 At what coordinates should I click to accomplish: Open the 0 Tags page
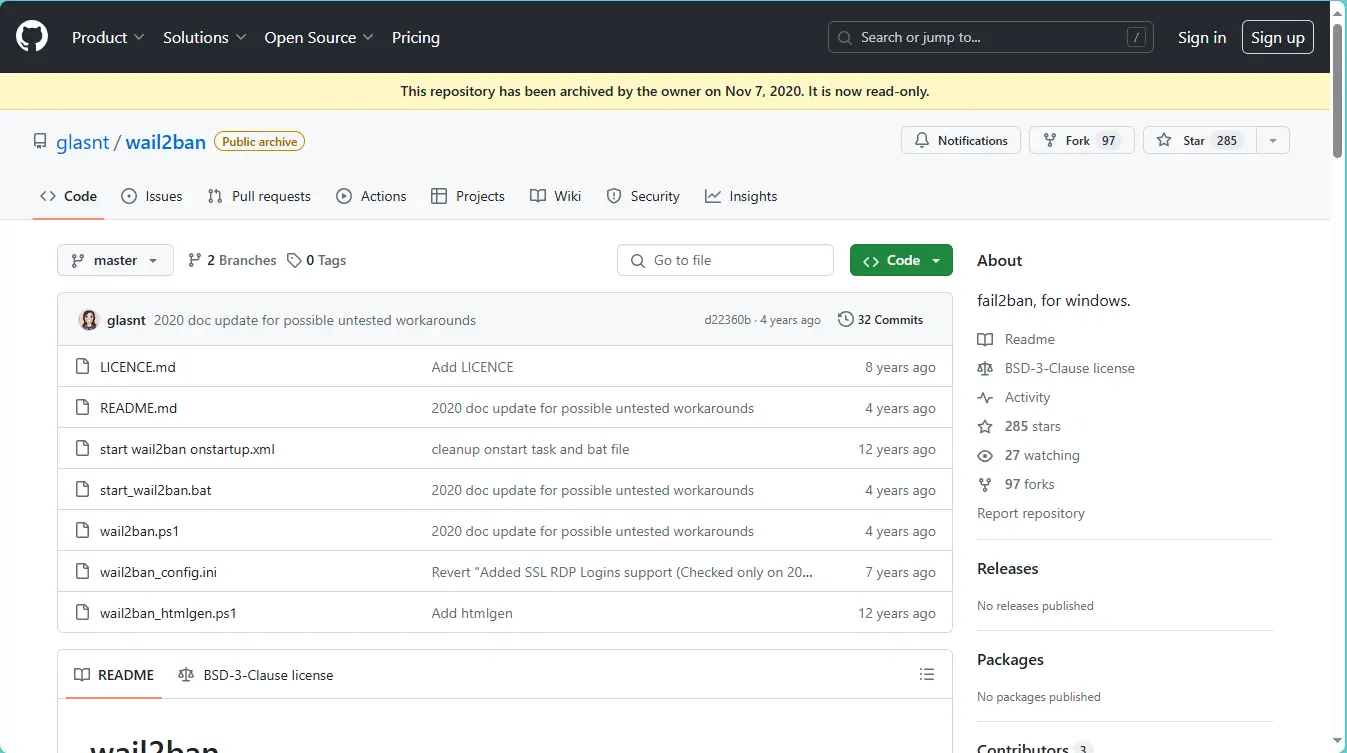[x=316, y=260]
